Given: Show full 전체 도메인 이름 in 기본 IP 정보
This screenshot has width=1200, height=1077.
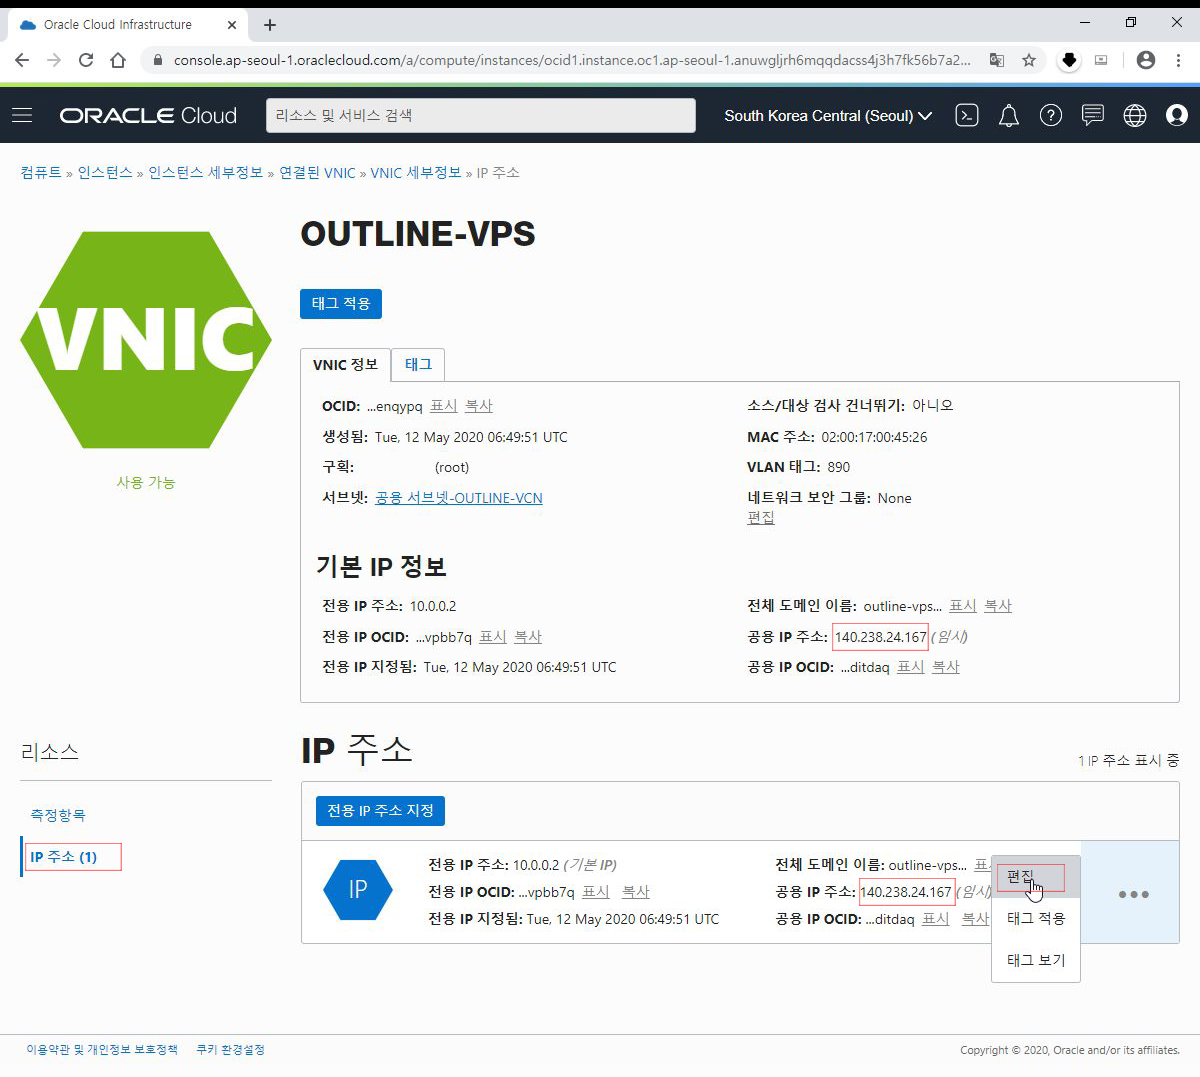Looking at the screenshot, I should 963,606.
